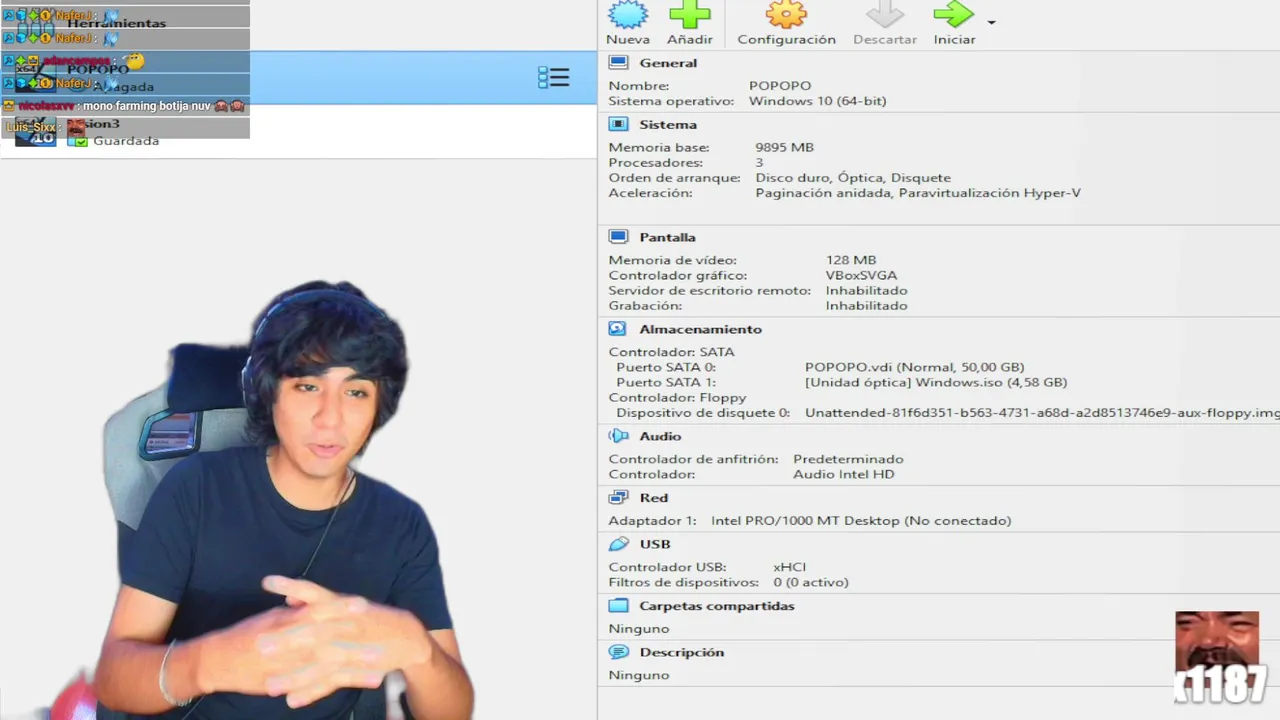
Task: Click the VBoxSVGA graphics controller value
Action: pos(861,275)
